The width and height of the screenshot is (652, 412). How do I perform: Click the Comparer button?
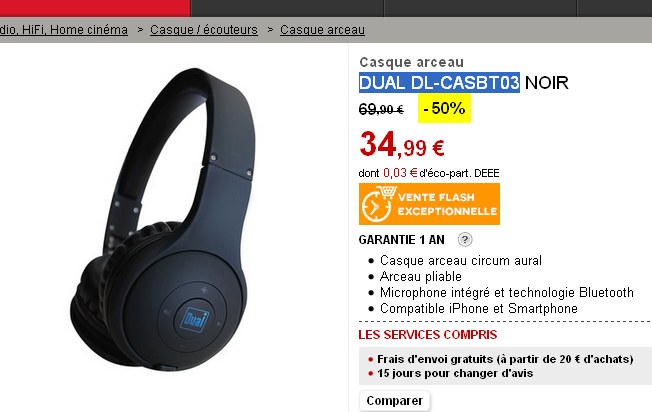(394, 401)
